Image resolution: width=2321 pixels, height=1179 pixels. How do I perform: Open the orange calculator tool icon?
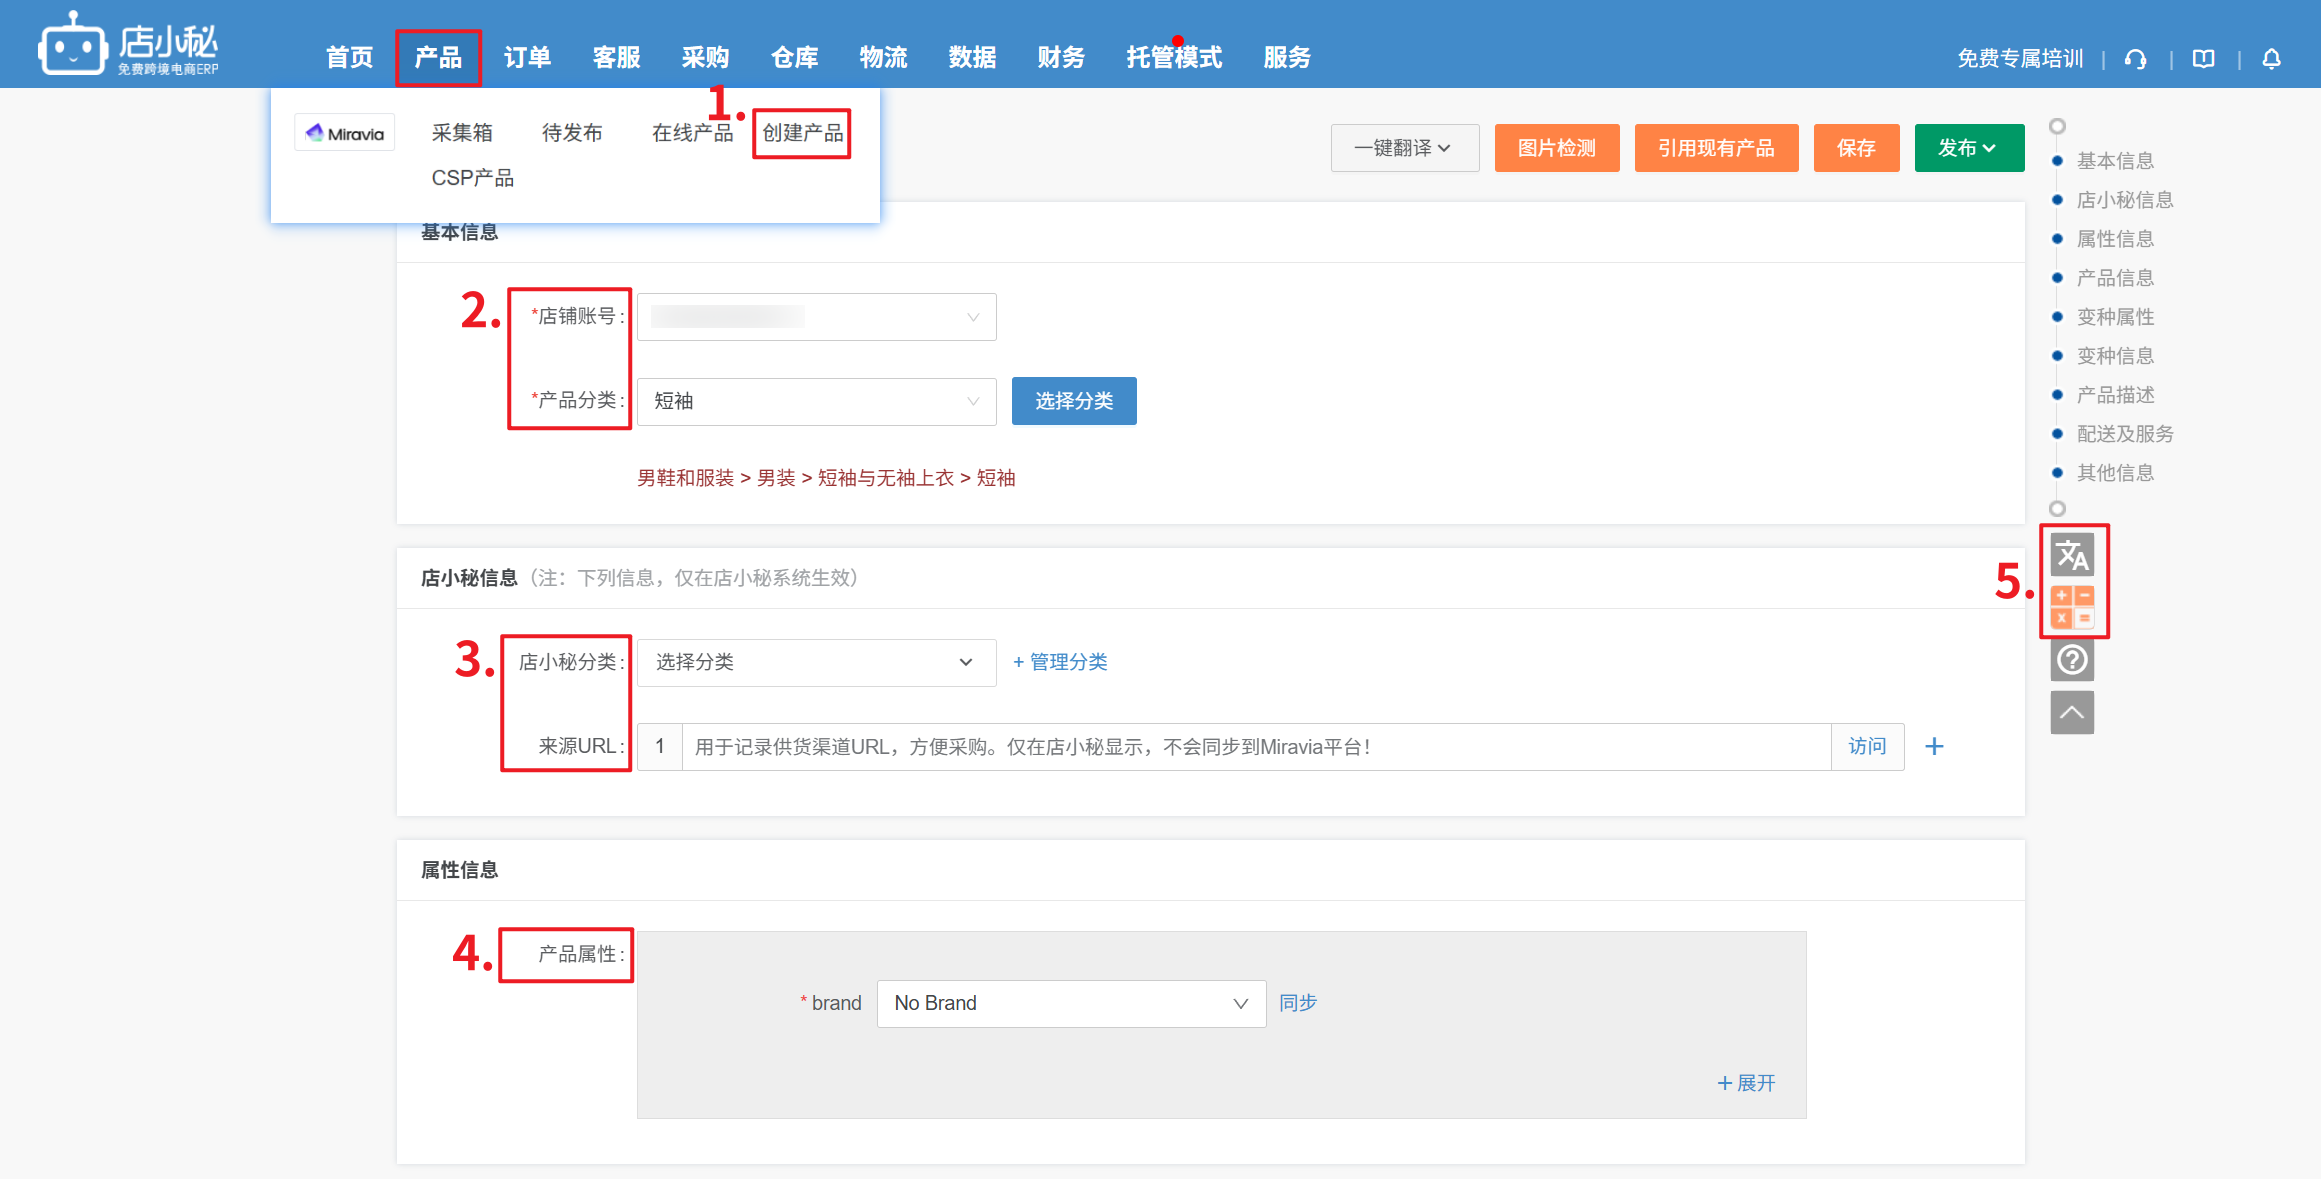[x=2072, y=607]
